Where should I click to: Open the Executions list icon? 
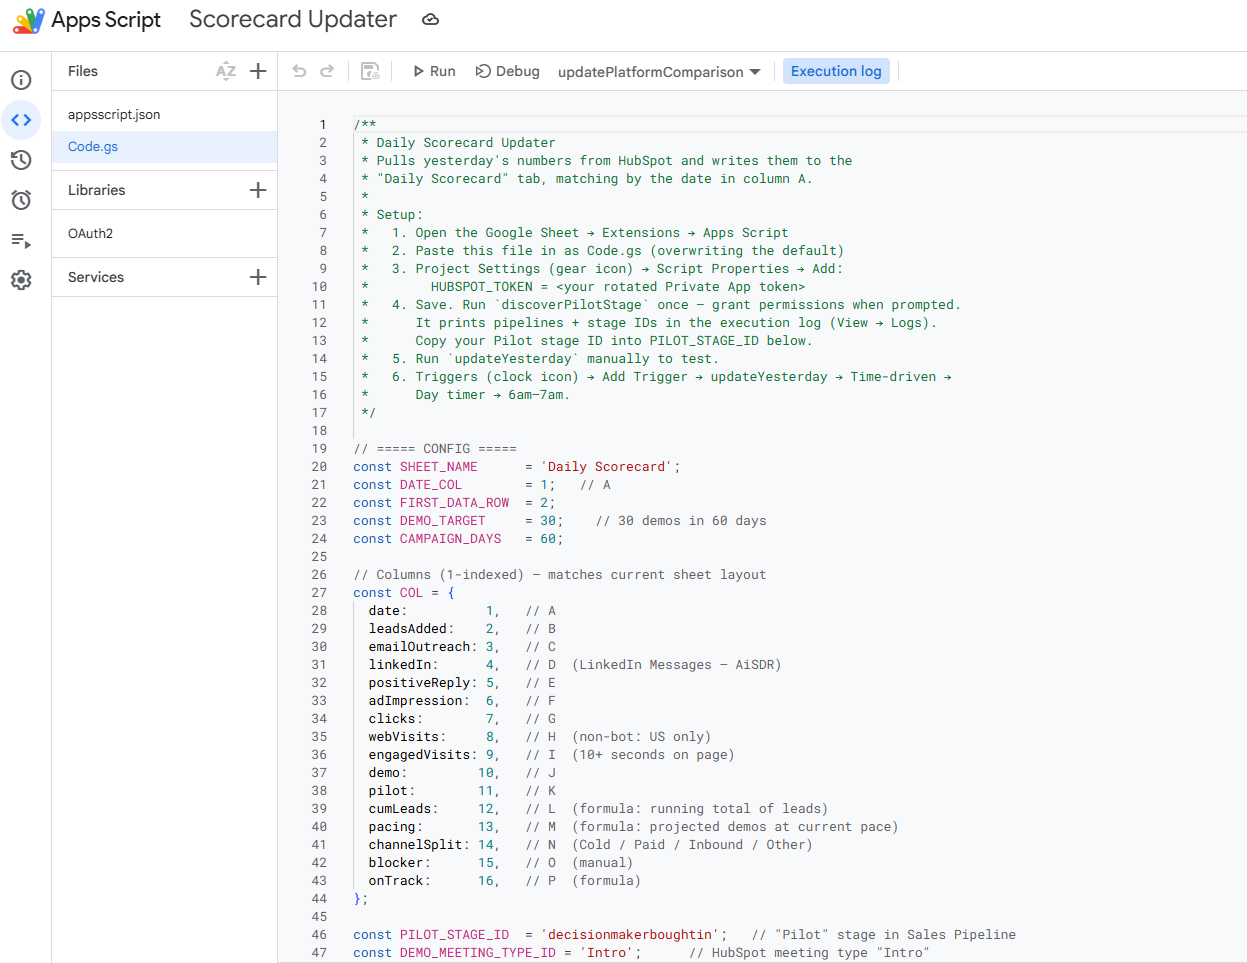pos(21,240)
